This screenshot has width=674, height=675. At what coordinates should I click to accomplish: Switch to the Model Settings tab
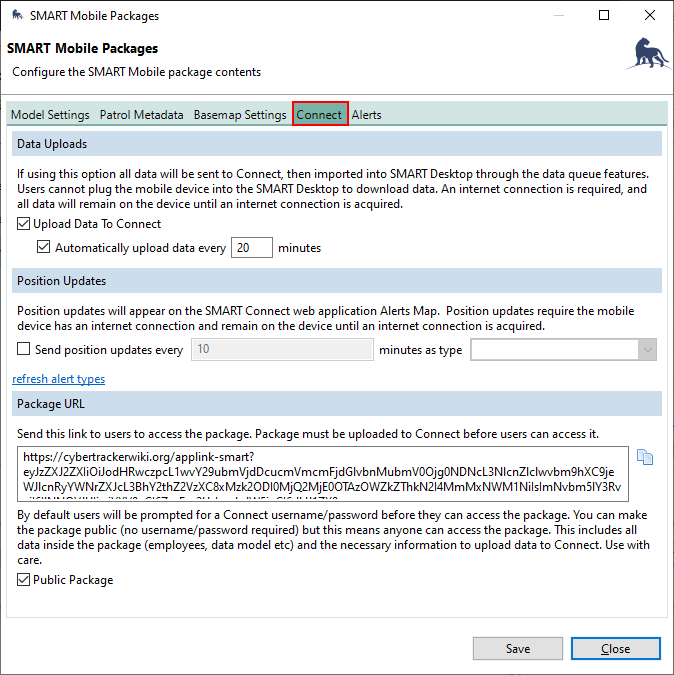point(50,115)
